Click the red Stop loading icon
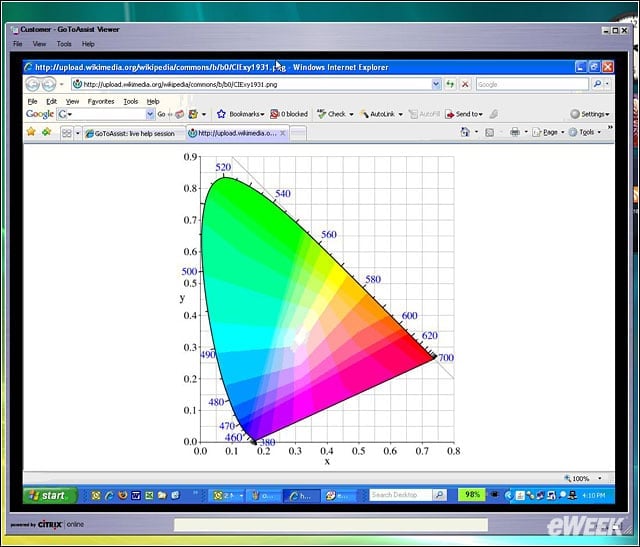The width and height of the screenshot is (640, 547). pos(464,84)
